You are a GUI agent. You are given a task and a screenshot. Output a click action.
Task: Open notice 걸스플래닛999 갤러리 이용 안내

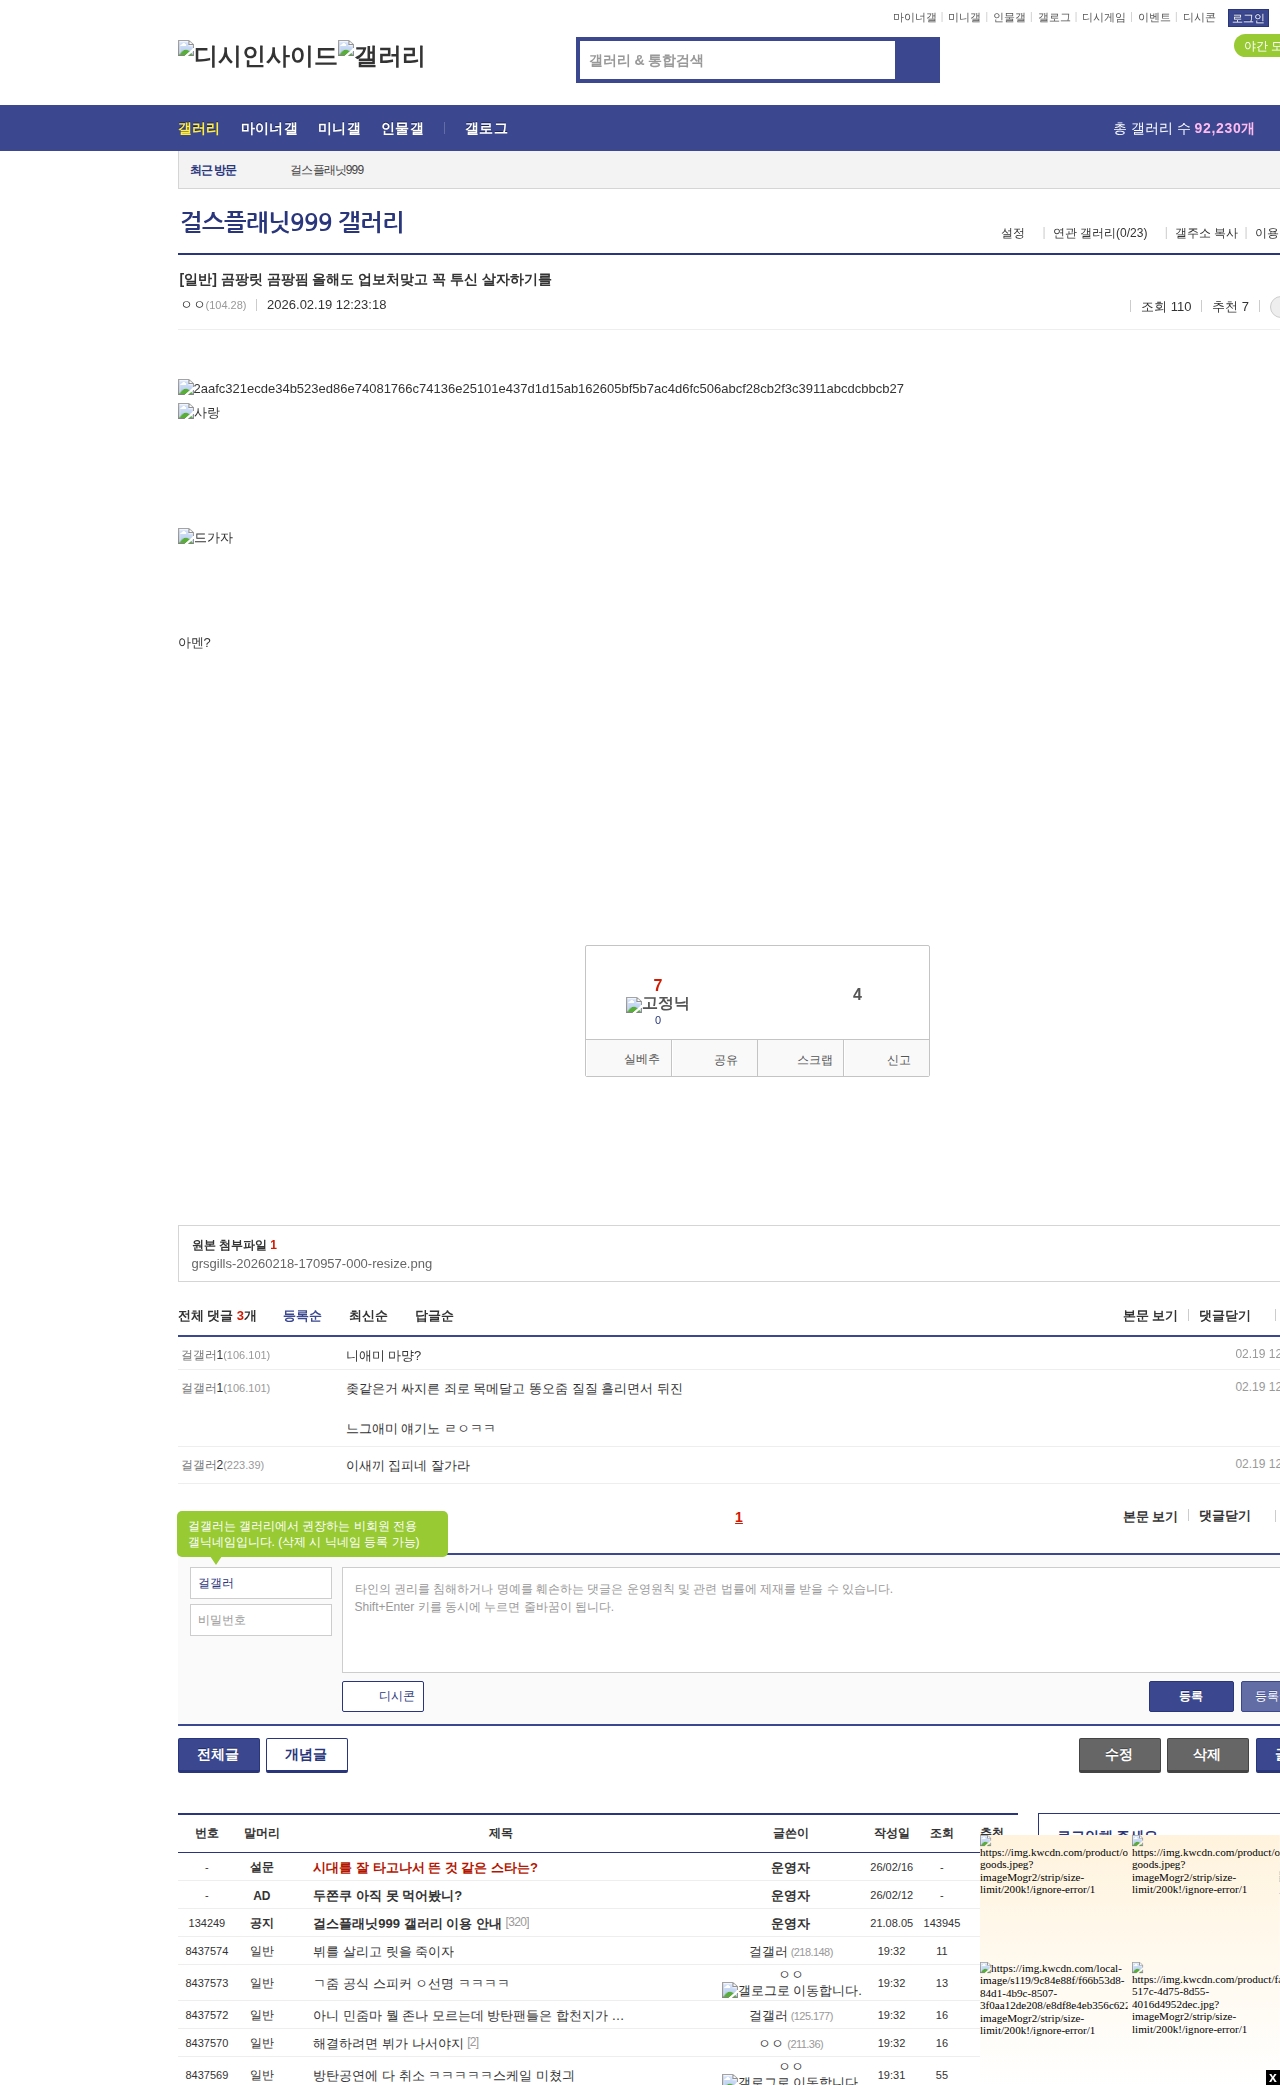407,1924
